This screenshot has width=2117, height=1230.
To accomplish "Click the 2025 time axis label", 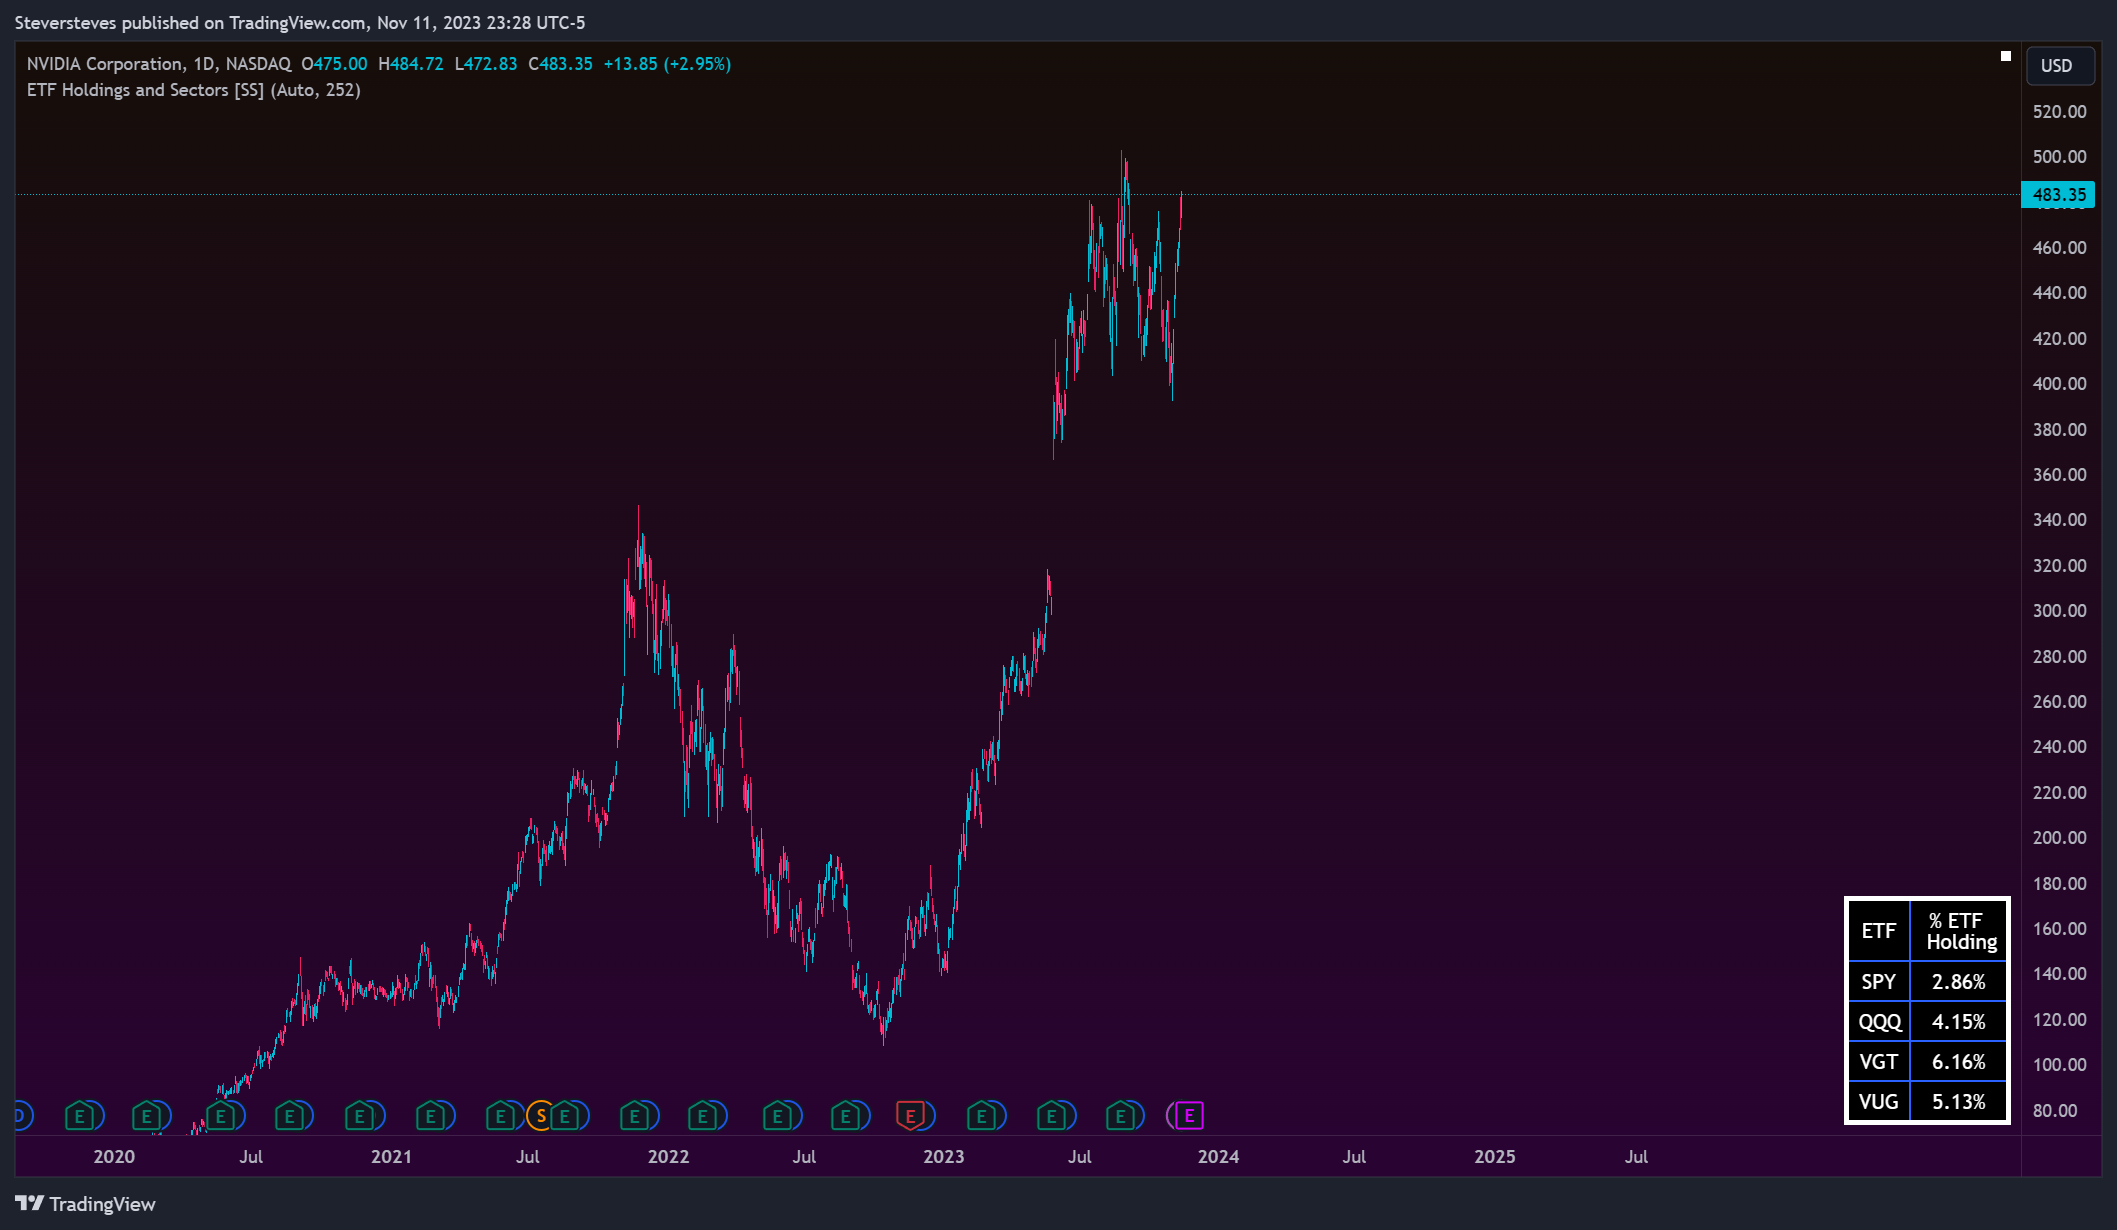I will click(x=1495, y=1157).
